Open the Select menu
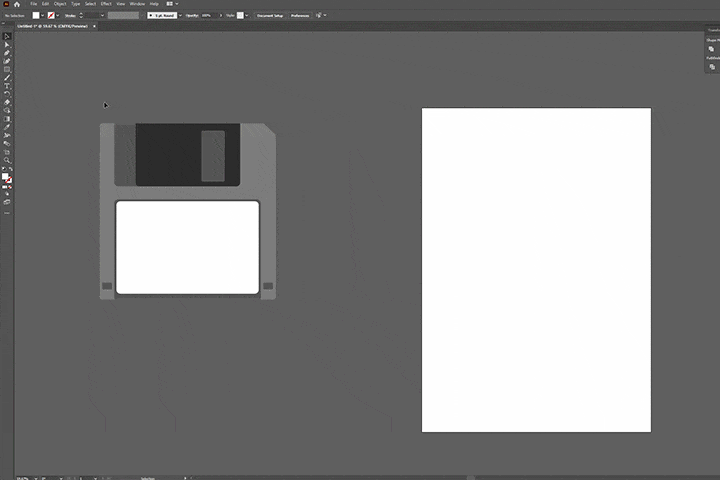This screenshot has width=720, height=480. (x=90, y=4)
